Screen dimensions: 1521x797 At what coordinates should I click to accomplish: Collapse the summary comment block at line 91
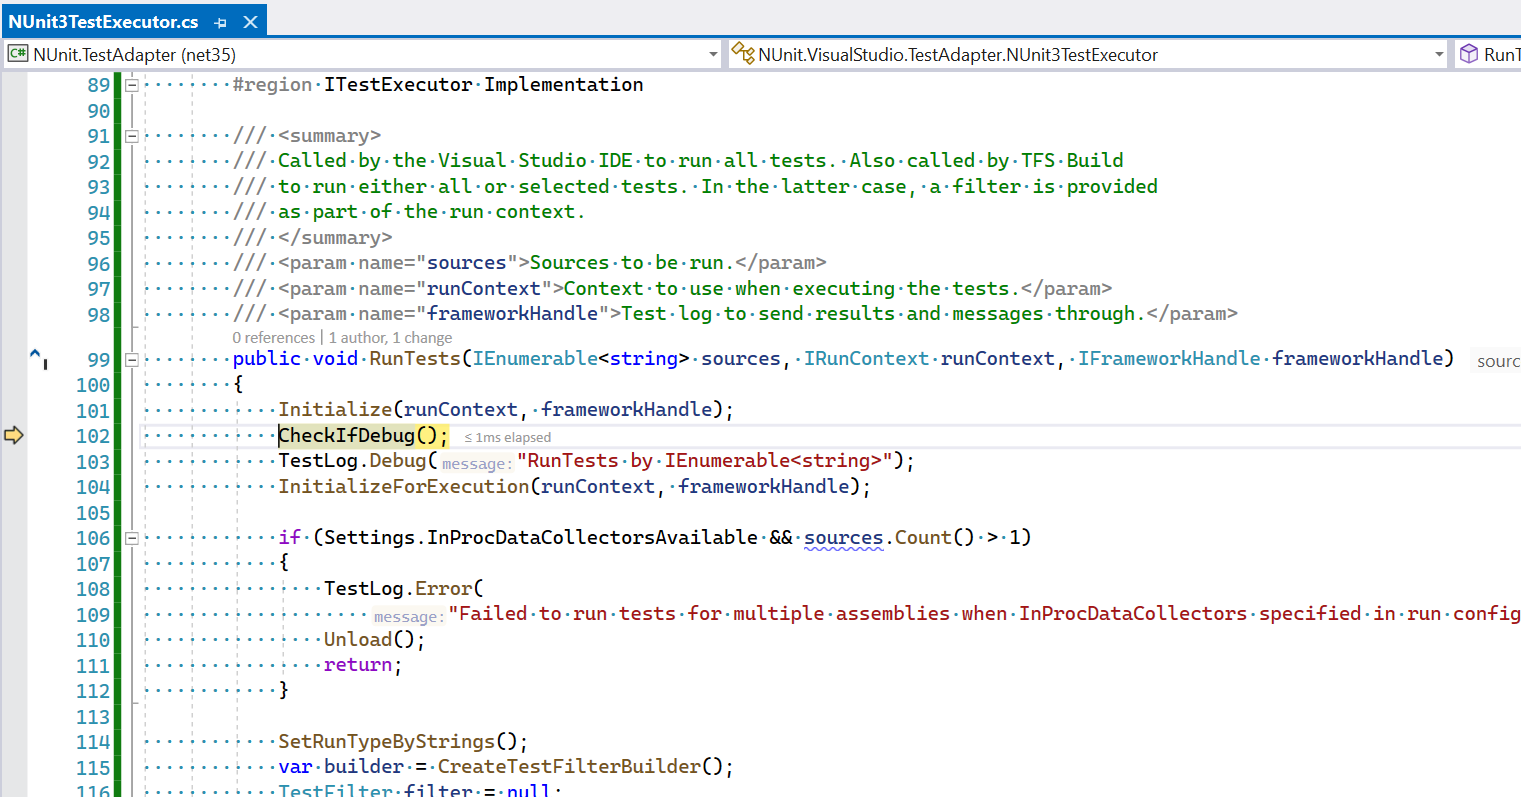(131, 136)
